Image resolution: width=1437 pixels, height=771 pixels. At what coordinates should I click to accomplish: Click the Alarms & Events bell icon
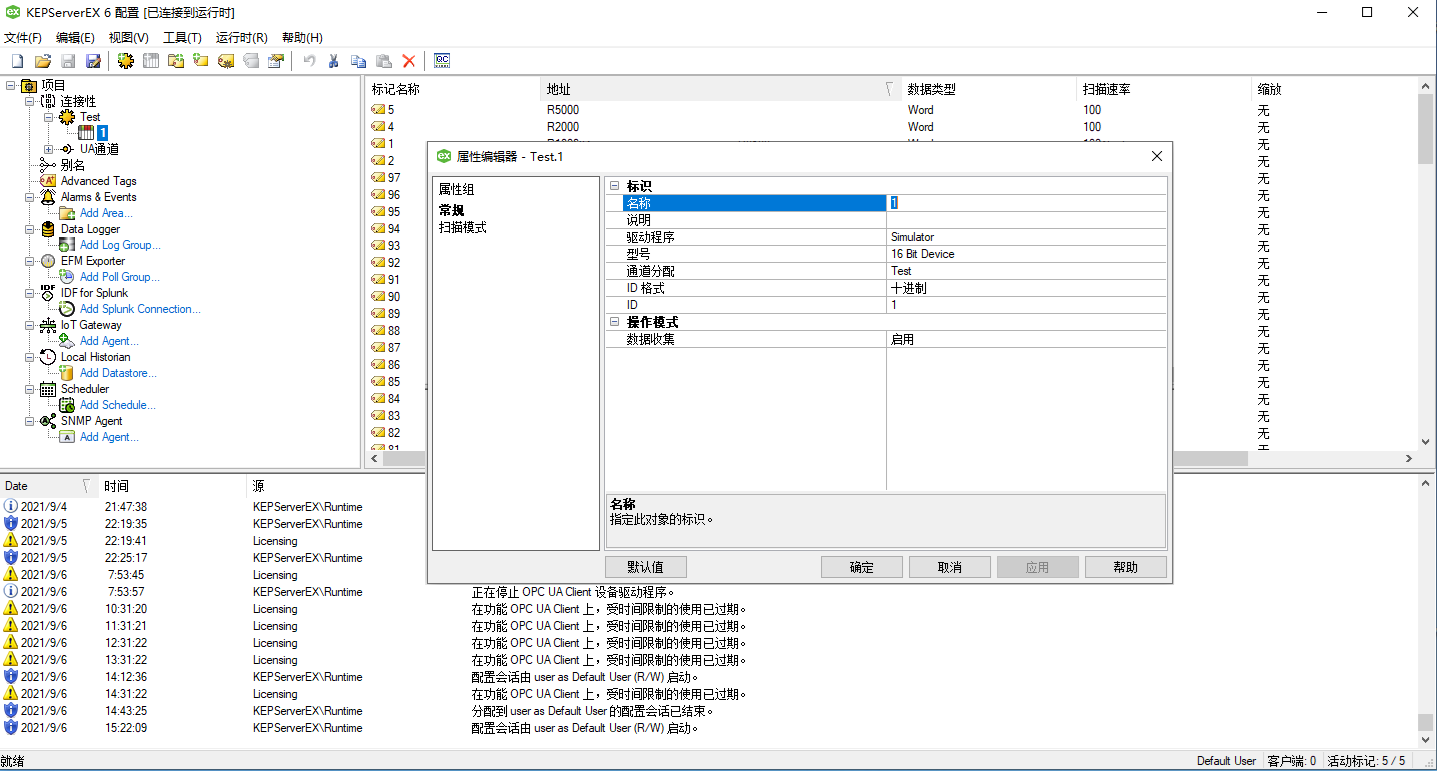point(48,197)
